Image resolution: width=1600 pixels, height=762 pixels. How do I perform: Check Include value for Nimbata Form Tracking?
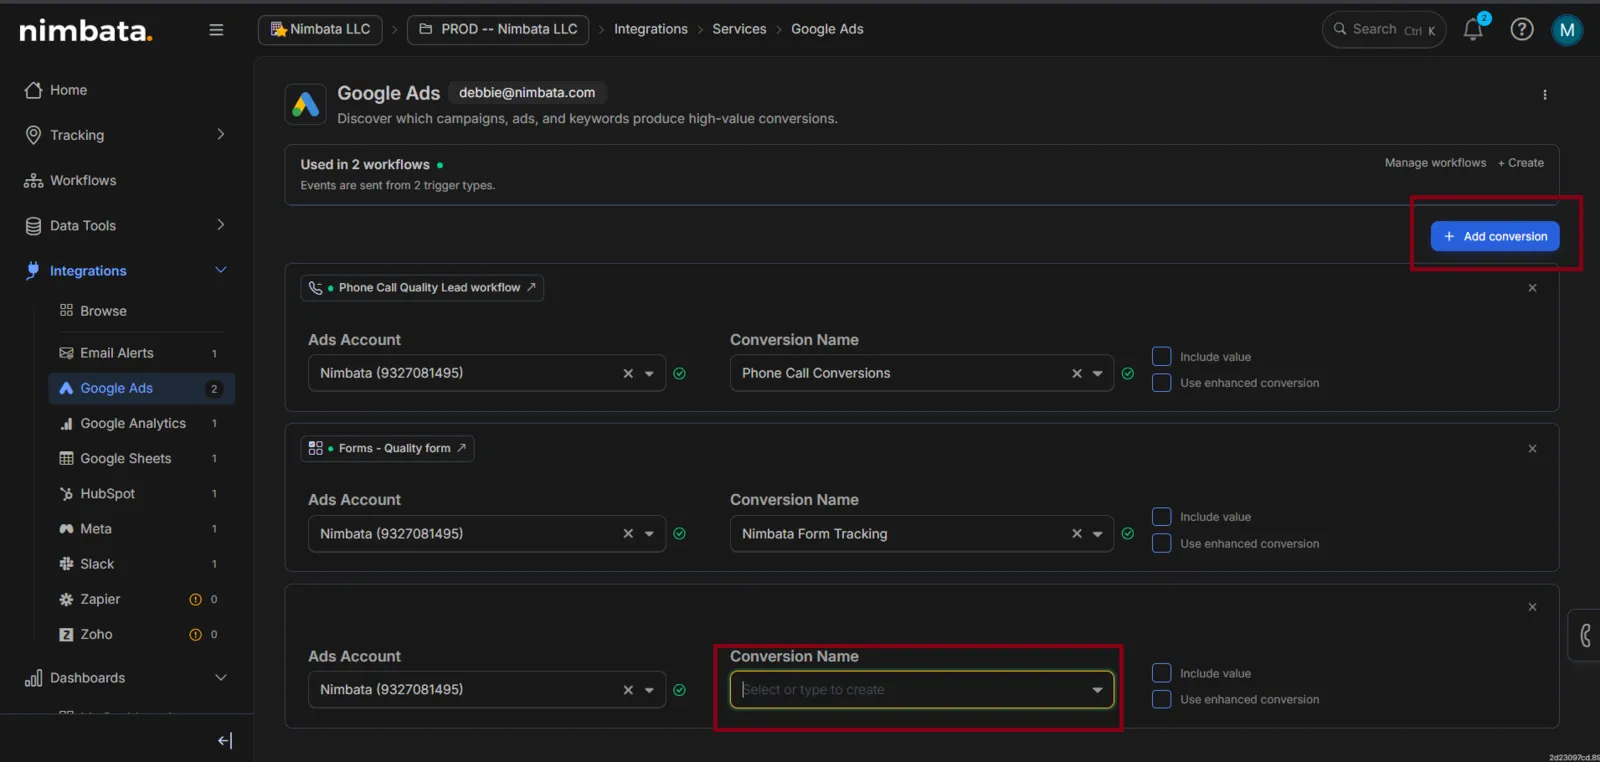point(1161,517)
